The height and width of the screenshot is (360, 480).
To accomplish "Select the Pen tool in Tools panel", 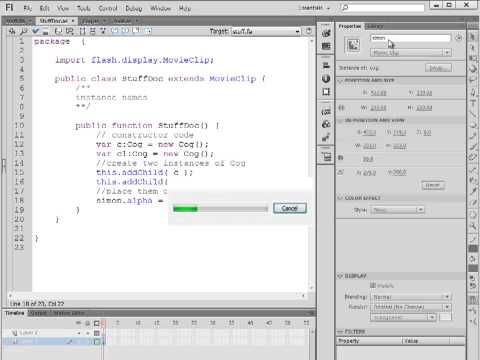I will [472, 92].
